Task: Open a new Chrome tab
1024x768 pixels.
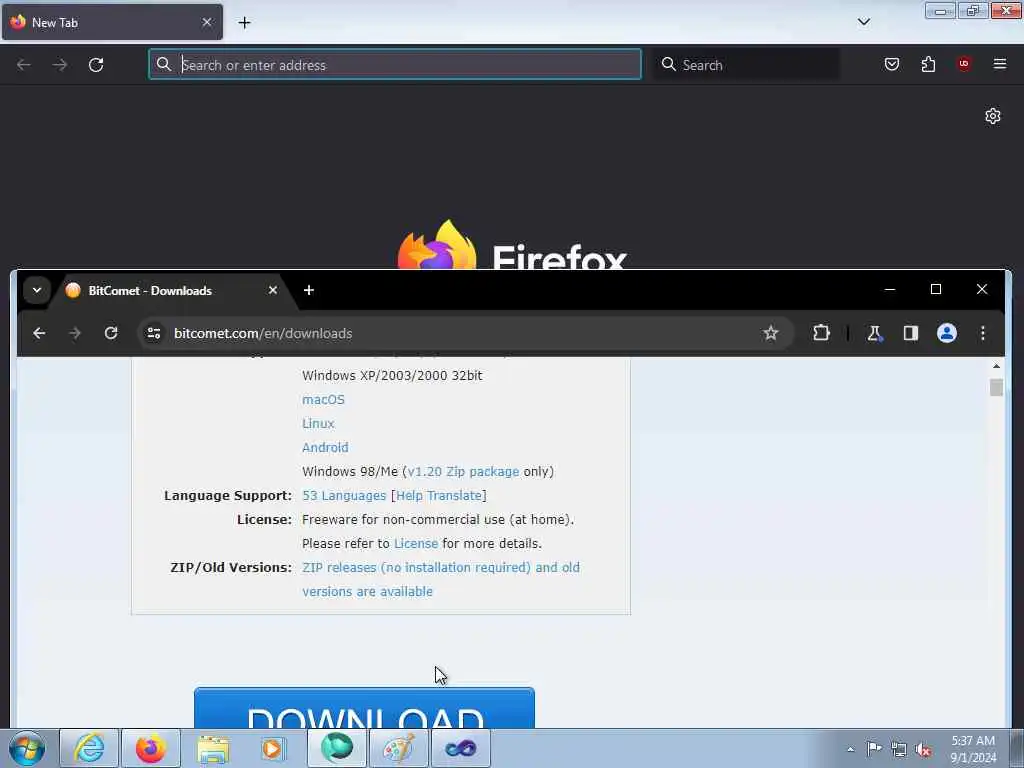Action: [309, 290]
